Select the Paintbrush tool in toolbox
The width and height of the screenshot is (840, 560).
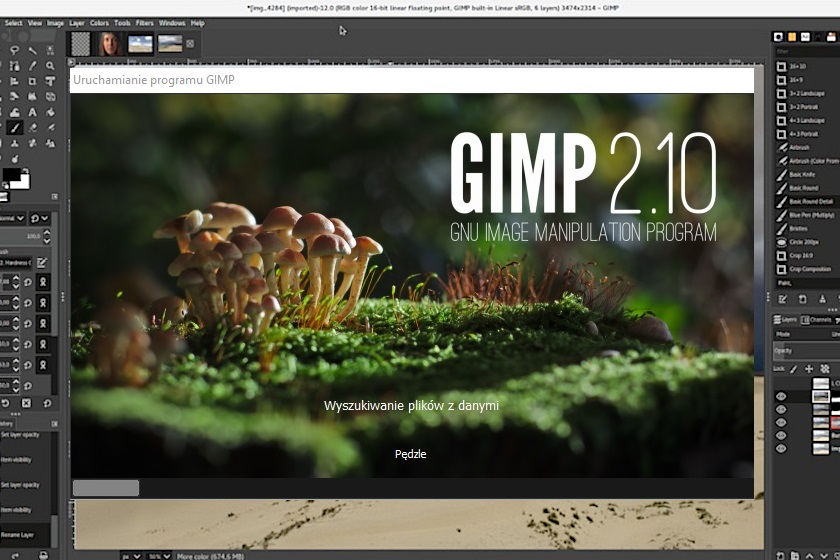pos(15,128)
